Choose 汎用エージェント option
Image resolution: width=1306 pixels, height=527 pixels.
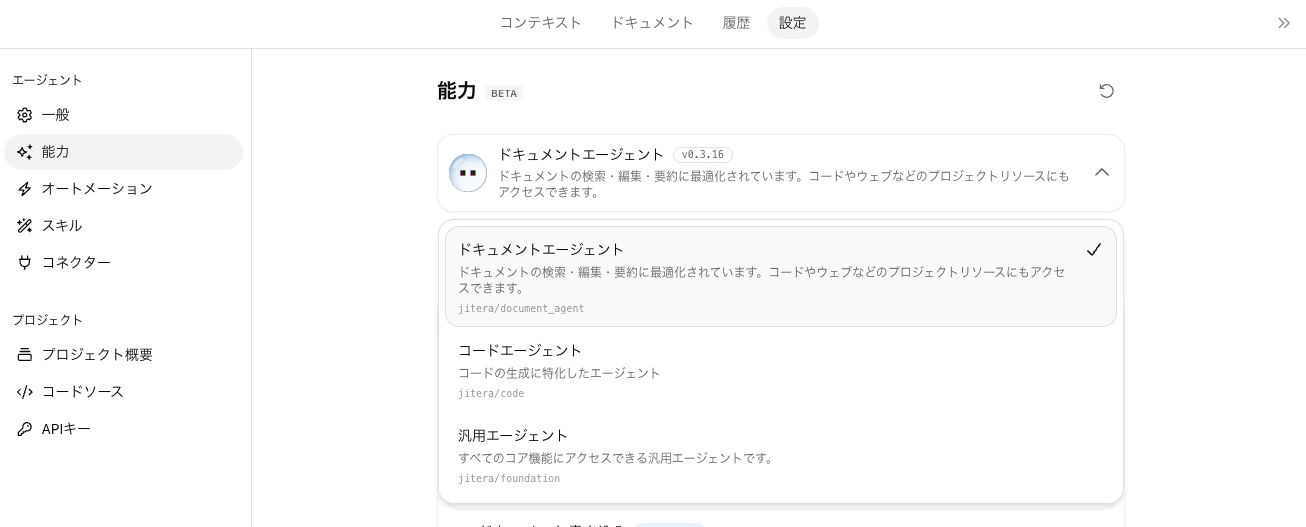(x=781, y=456)
